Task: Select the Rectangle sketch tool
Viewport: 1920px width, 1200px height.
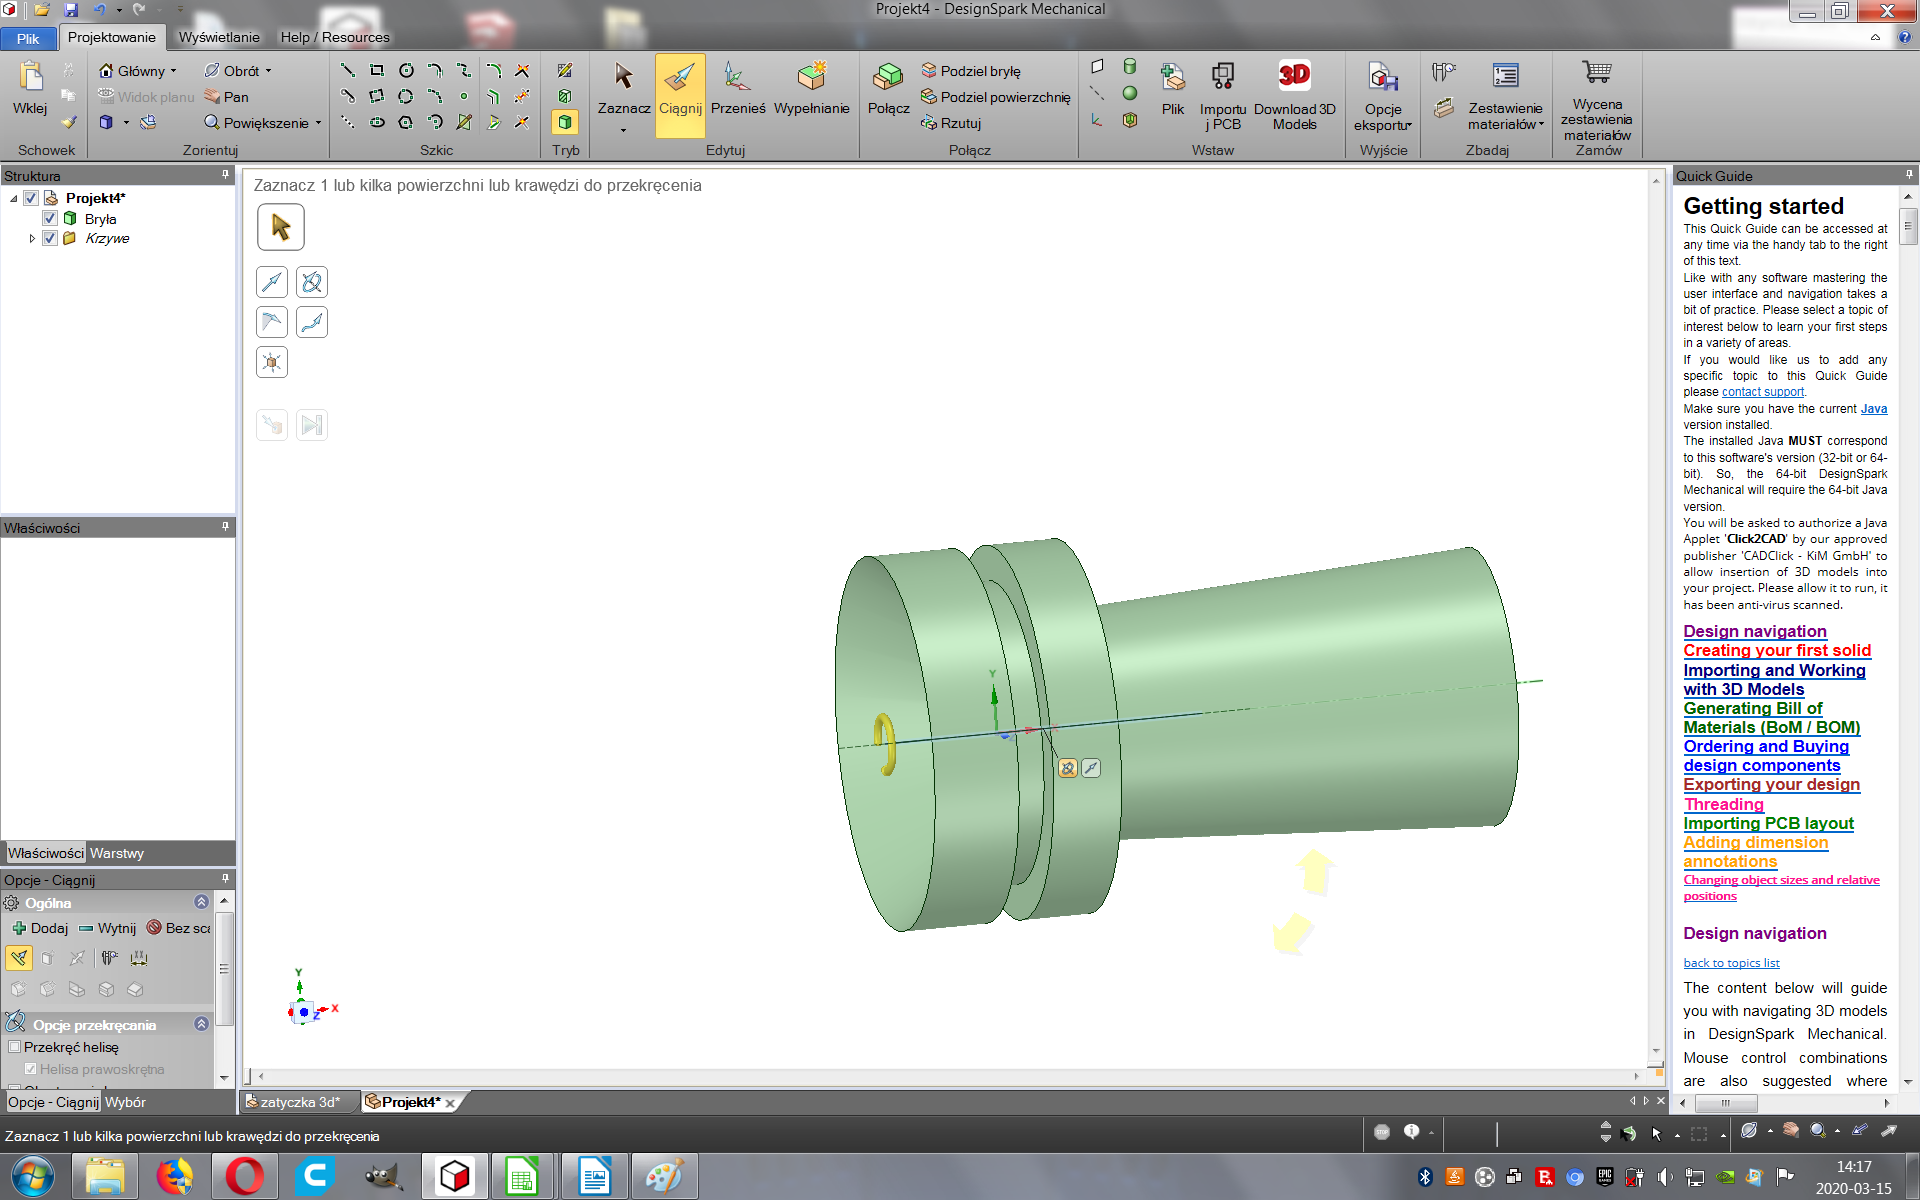Action: click(376, 70)
